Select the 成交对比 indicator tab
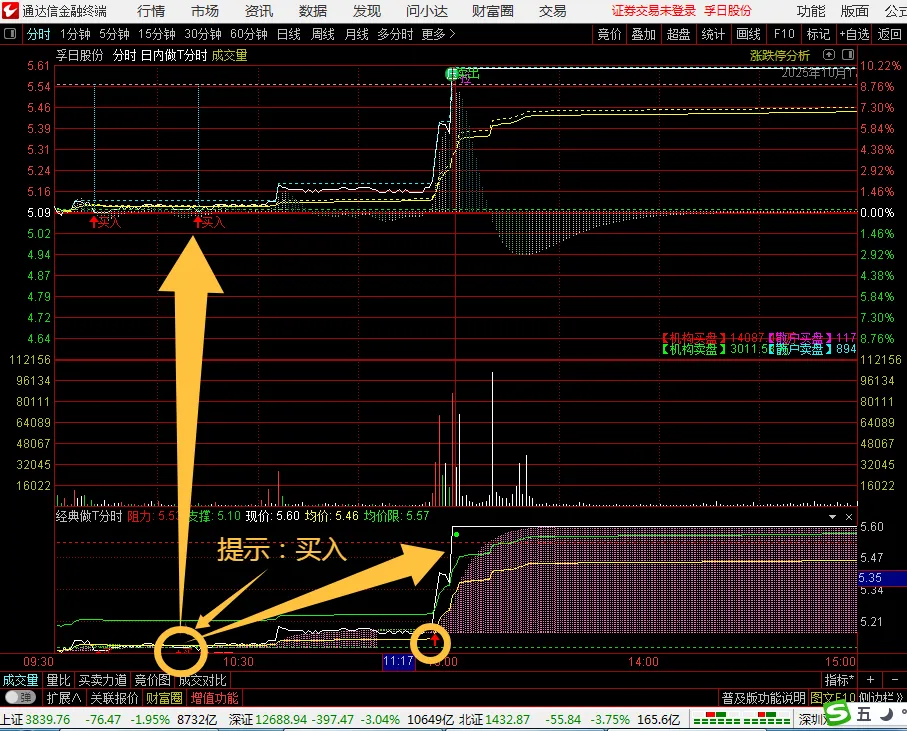Viewport: 907px width, 731px height. [x=202, y=680]
